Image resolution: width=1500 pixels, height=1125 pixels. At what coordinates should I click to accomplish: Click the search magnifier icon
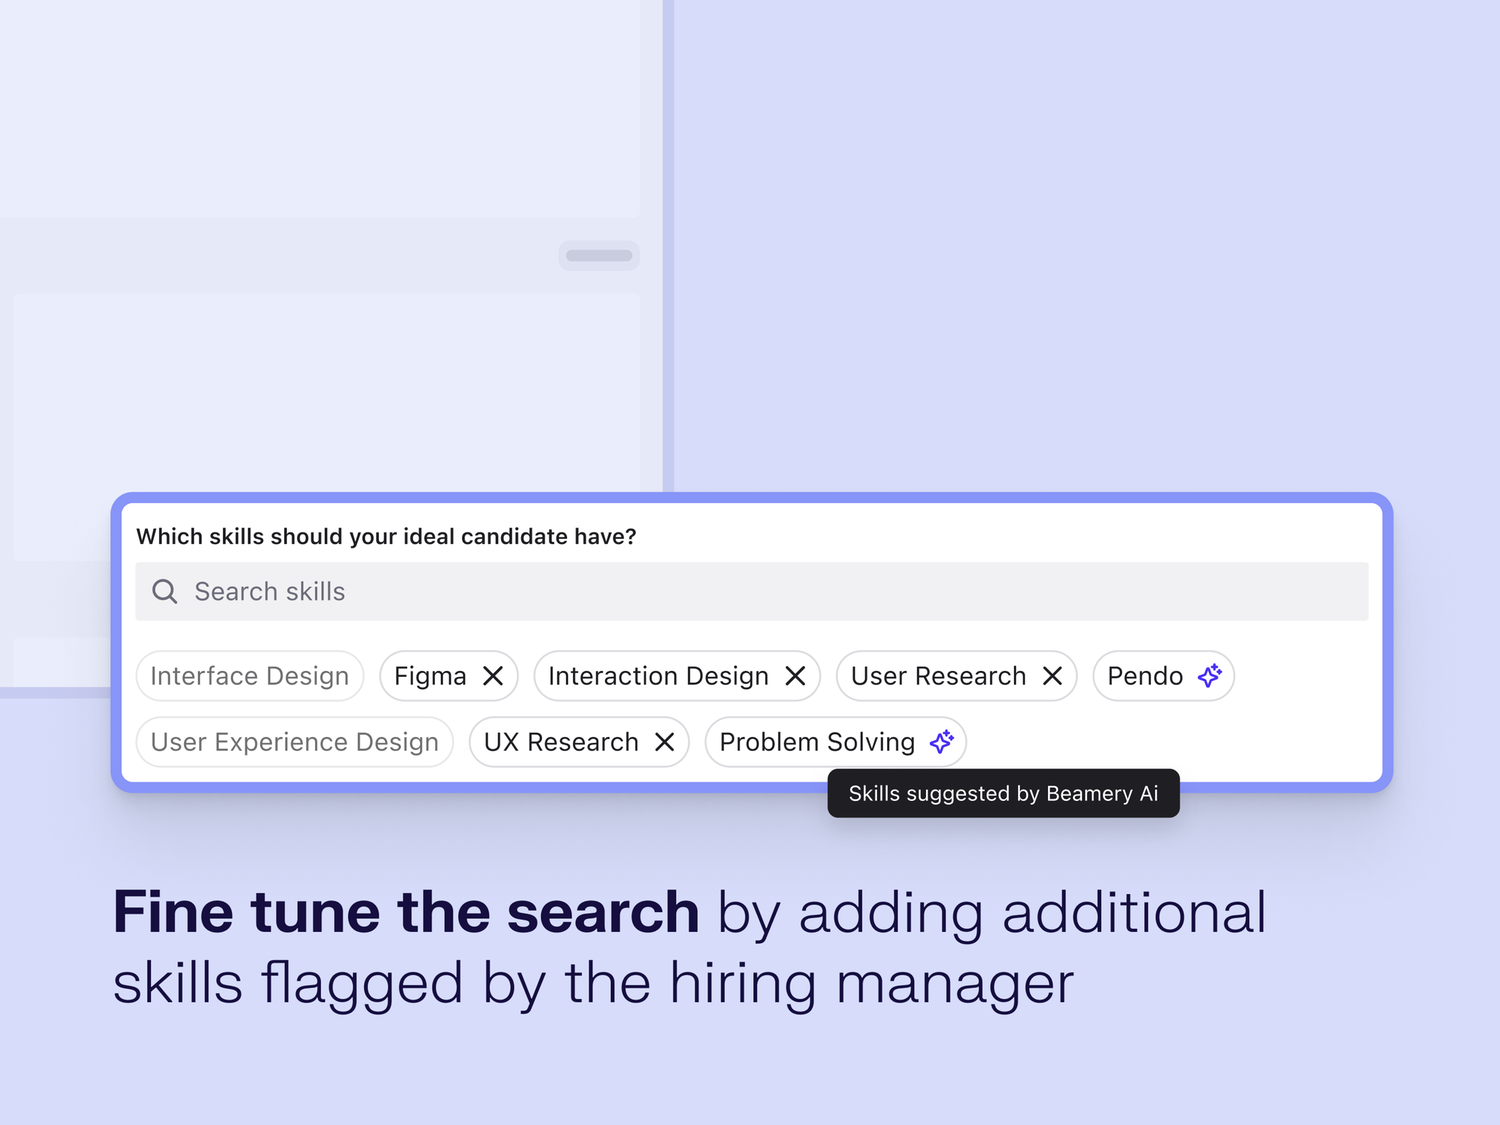pyautogui.click(x=164, y=591)
